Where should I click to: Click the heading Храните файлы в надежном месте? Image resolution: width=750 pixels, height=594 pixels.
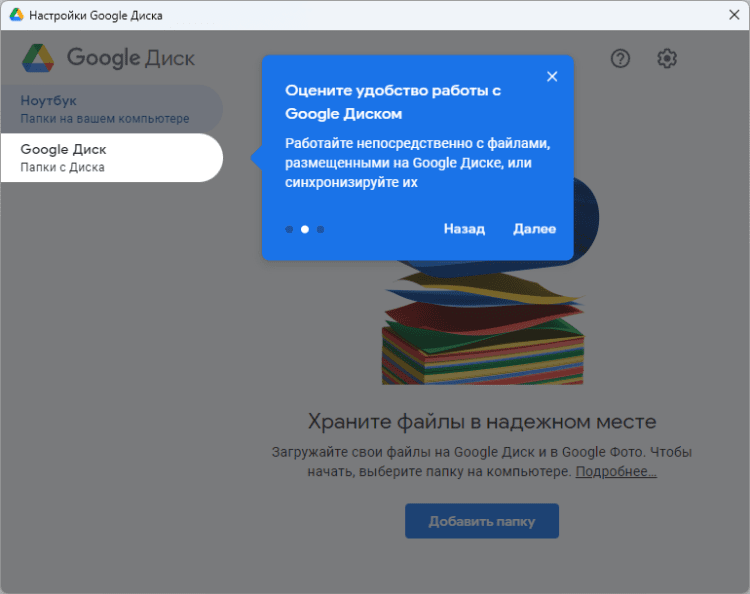(x=482, y=422)
